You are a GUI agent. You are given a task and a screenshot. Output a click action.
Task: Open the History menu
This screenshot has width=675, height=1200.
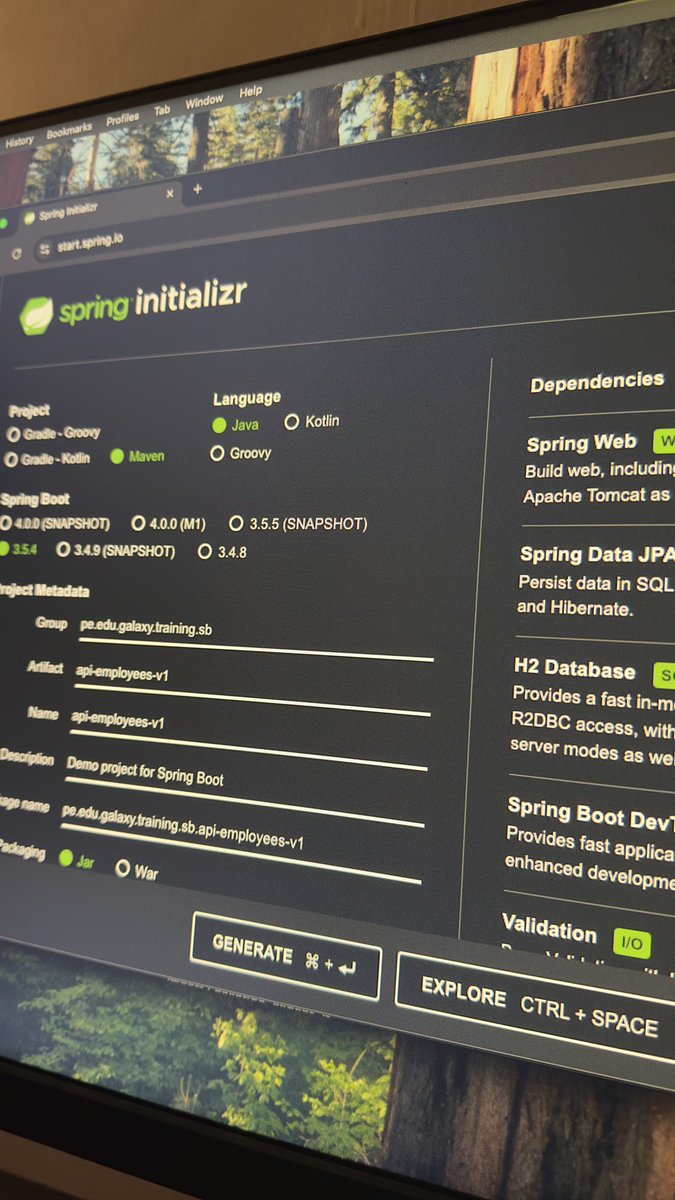click(19, 141)
